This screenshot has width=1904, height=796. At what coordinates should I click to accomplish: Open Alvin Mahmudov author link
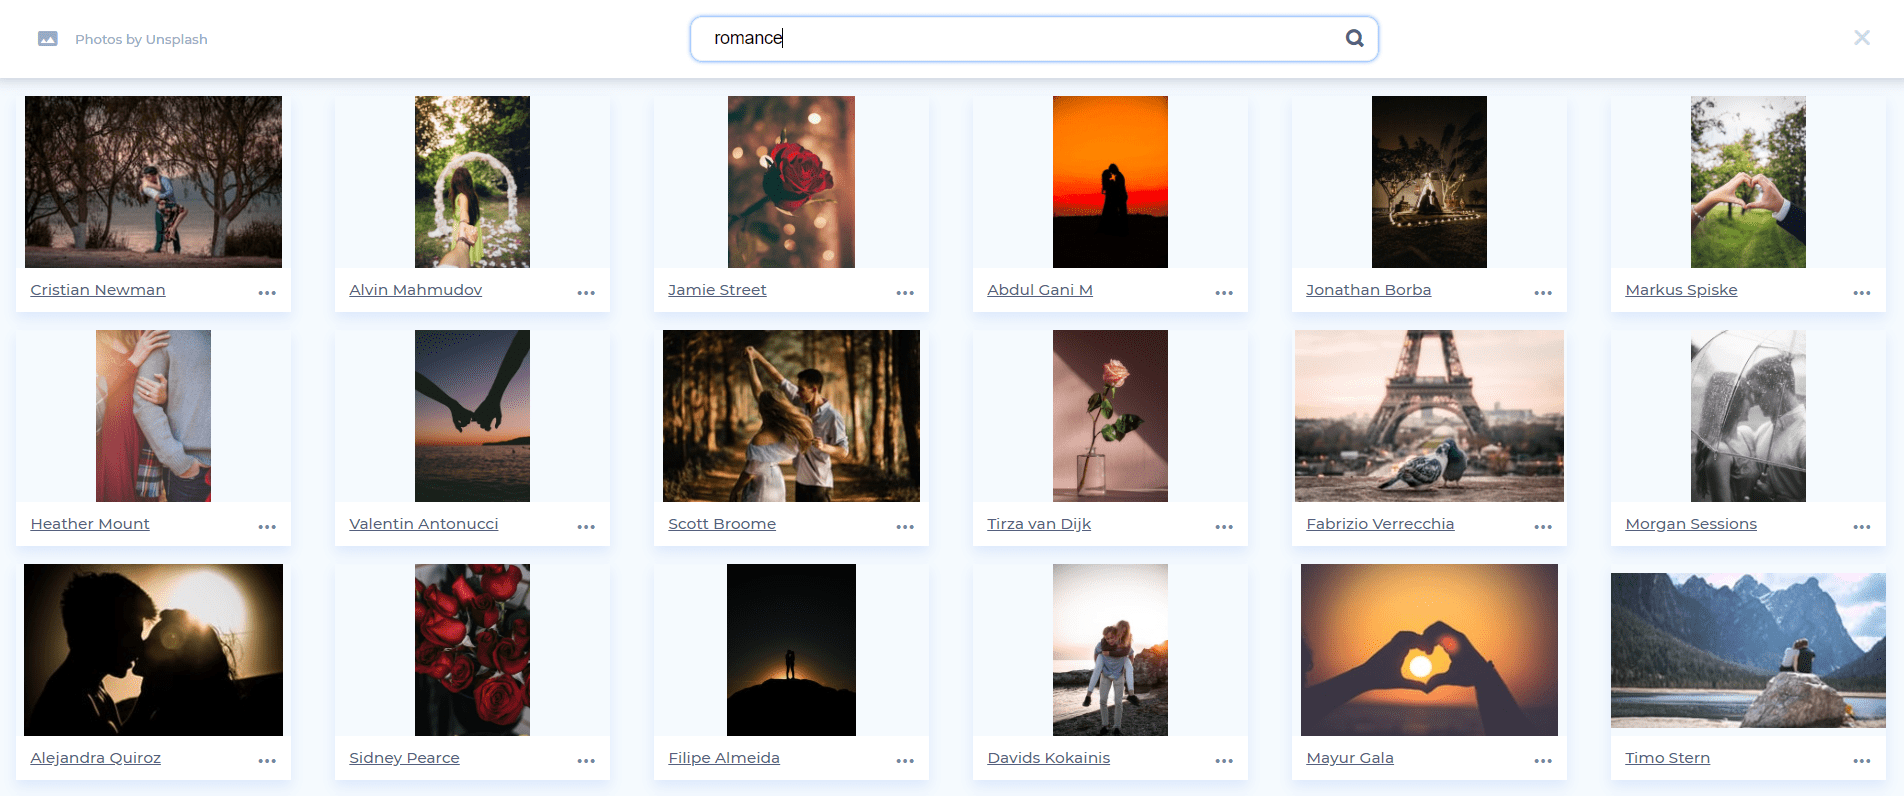416,290
